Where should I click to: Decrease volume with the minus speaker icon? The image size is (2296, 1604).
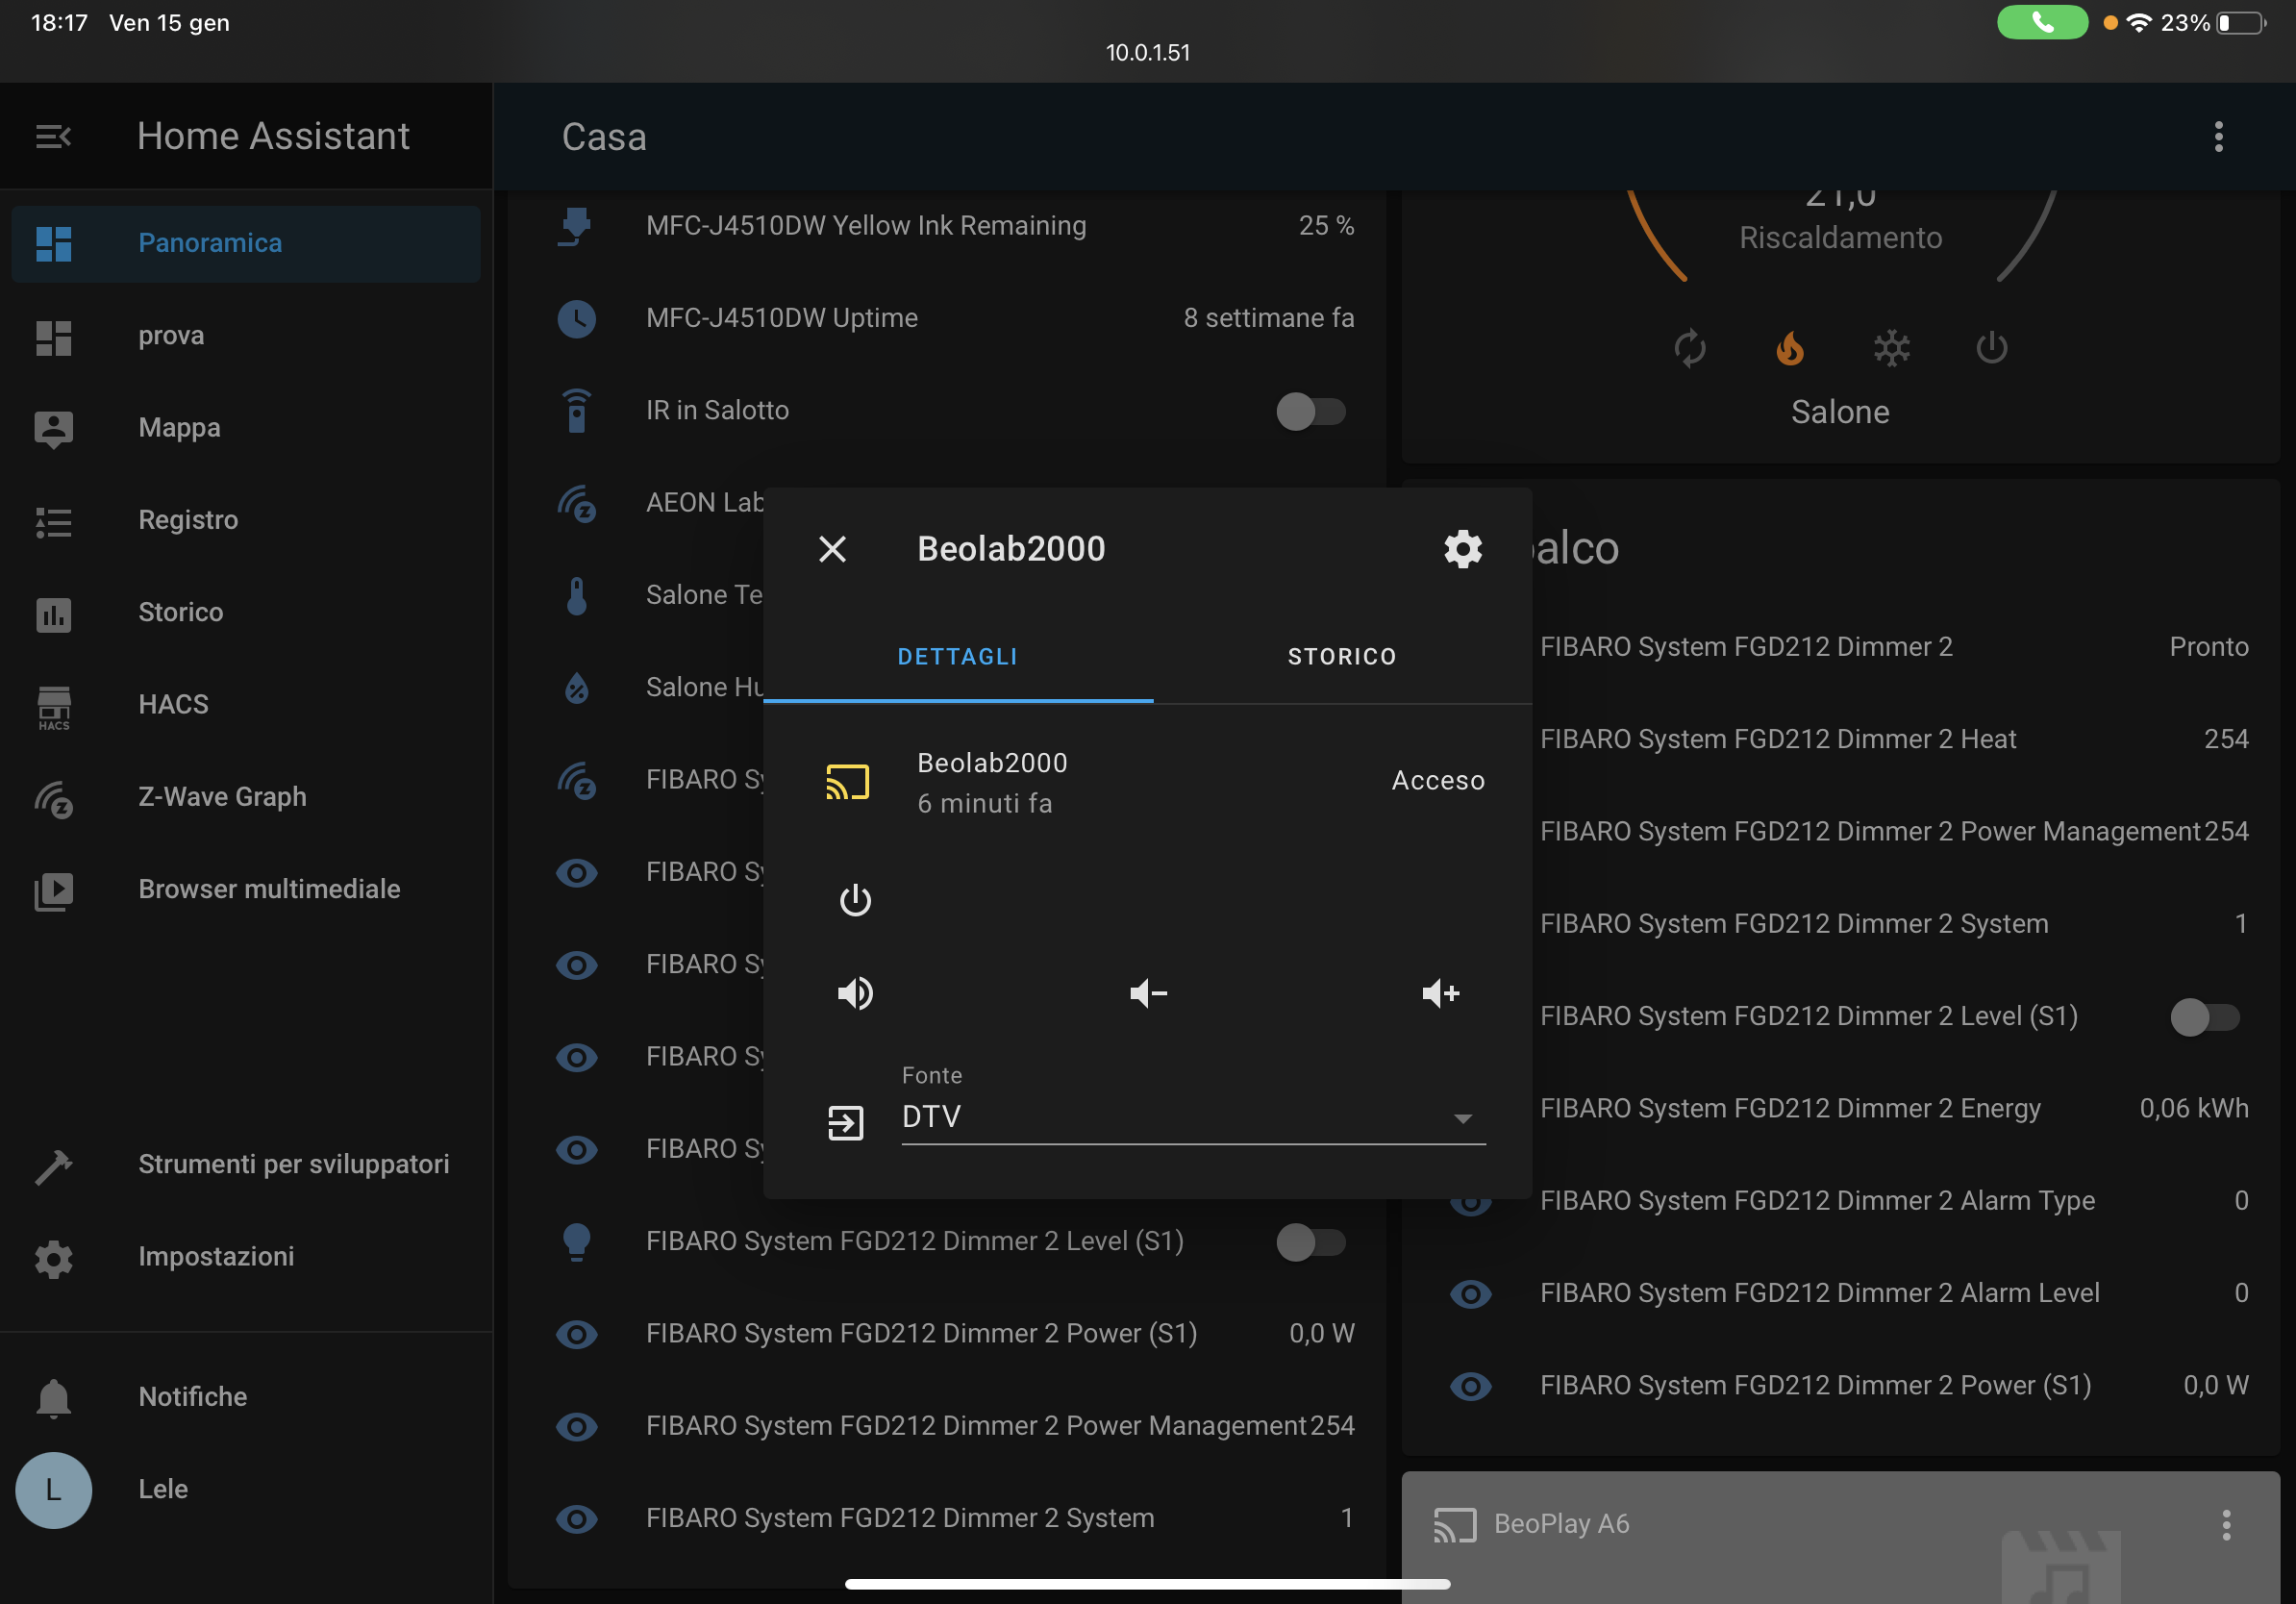(1148, 993)
